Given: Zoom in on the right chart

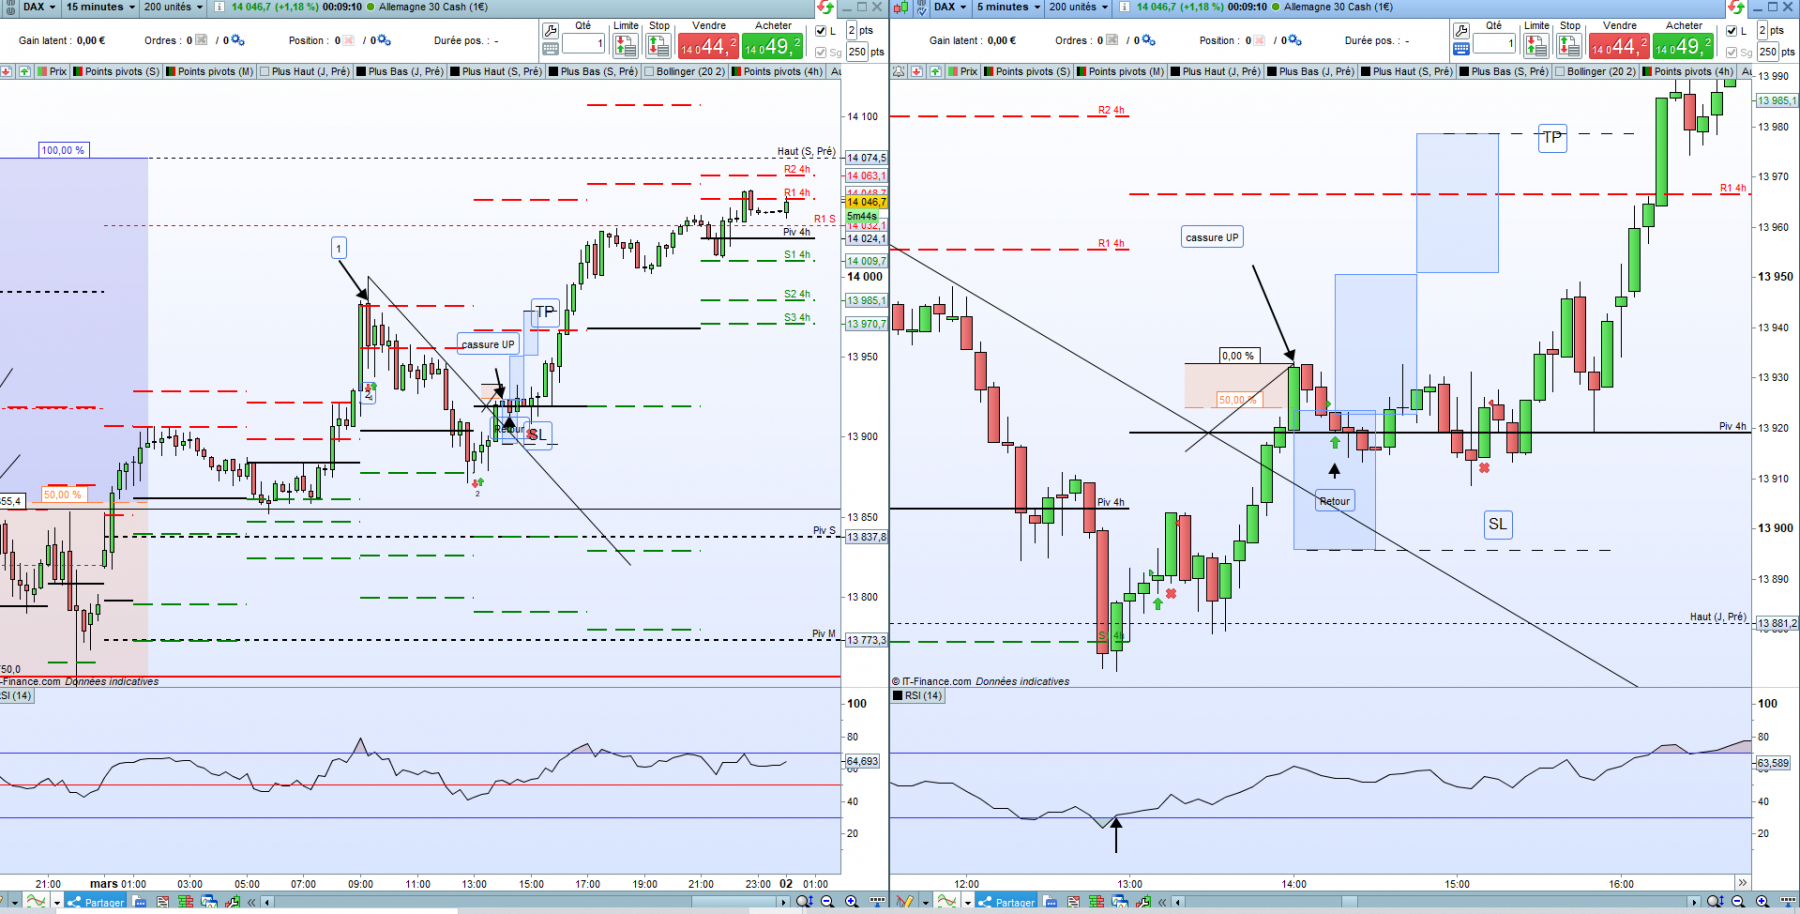Looking at the screenshot, I should point(1762,901).
